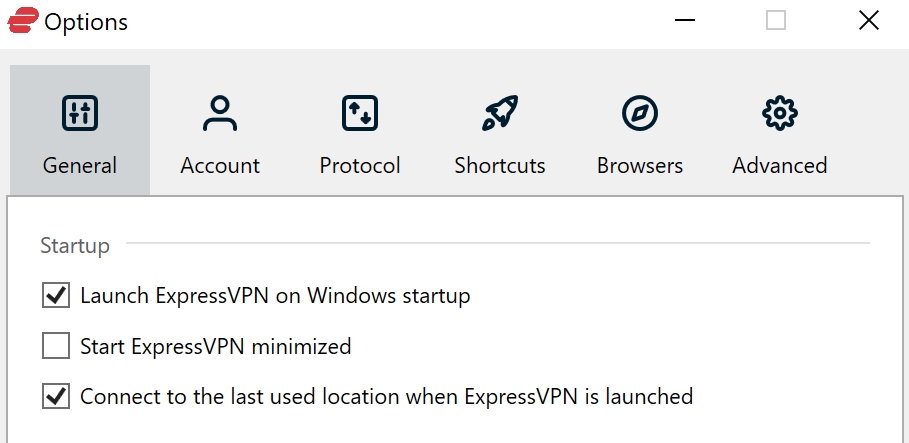Viewport: 909px width, 443px height.
Task: Select the General tab label
Action: (x=80, y=166)
